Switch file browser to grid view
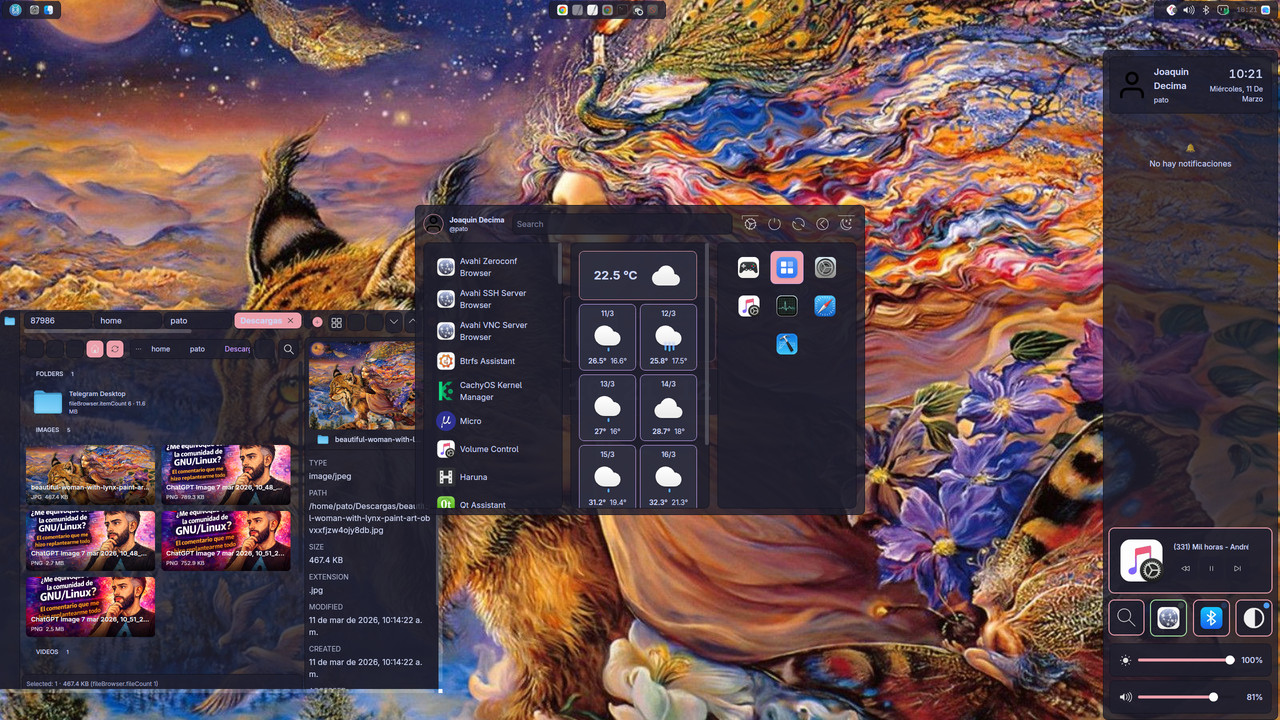 [337, 322]
